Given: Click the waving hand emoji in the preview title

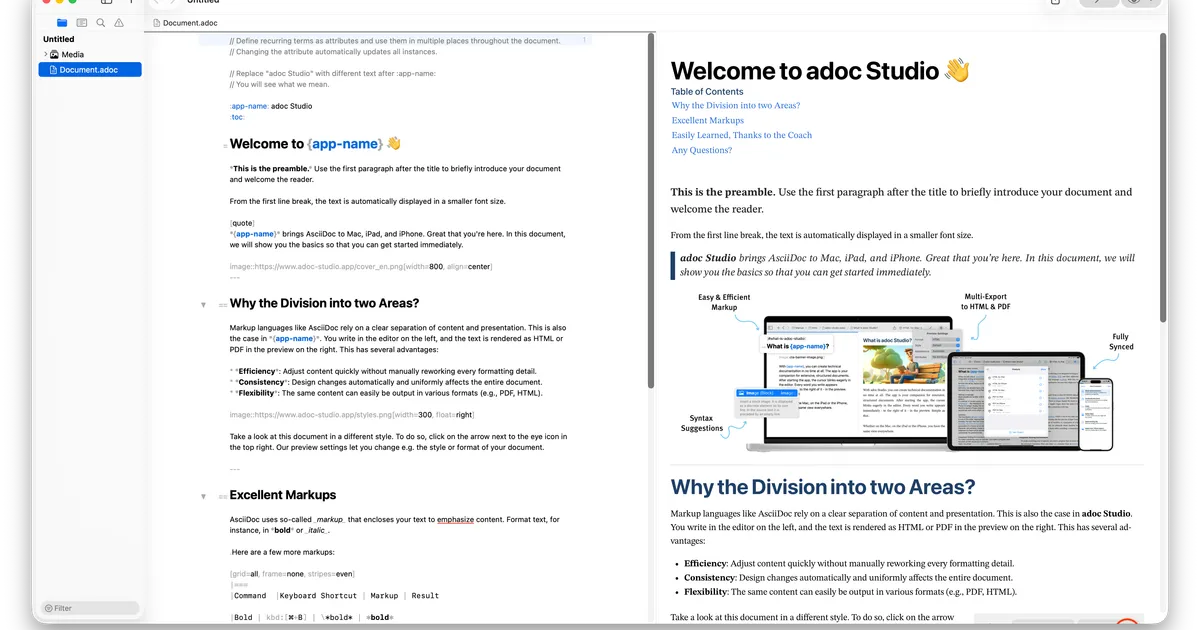Looking at the screenshot, I should click(x=957, y=70).
